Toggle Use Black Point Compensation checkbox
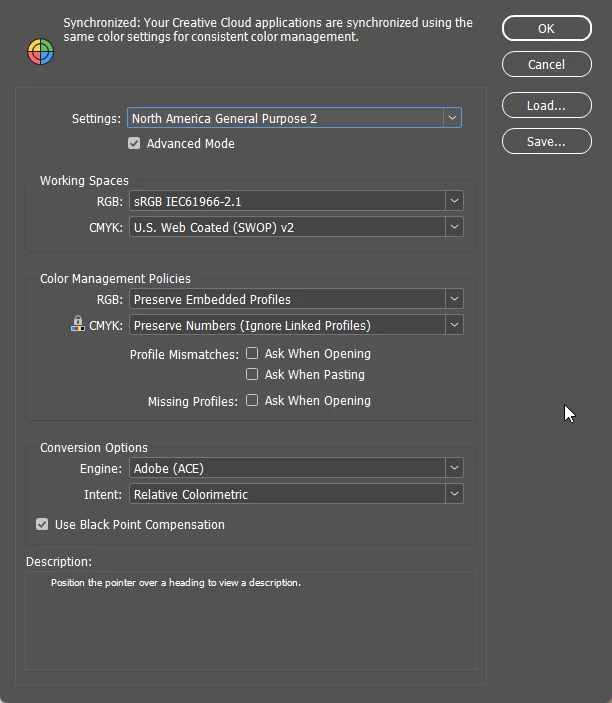The width and height of the screenshot is (612, 703). [42, 524]
